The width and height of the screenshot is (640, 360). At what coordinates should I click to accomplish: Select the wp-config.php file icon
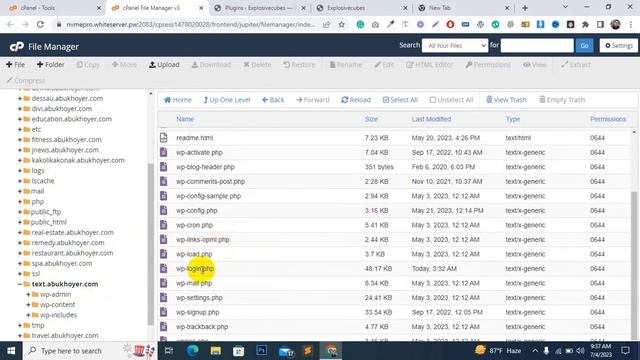tap(164, 210)
